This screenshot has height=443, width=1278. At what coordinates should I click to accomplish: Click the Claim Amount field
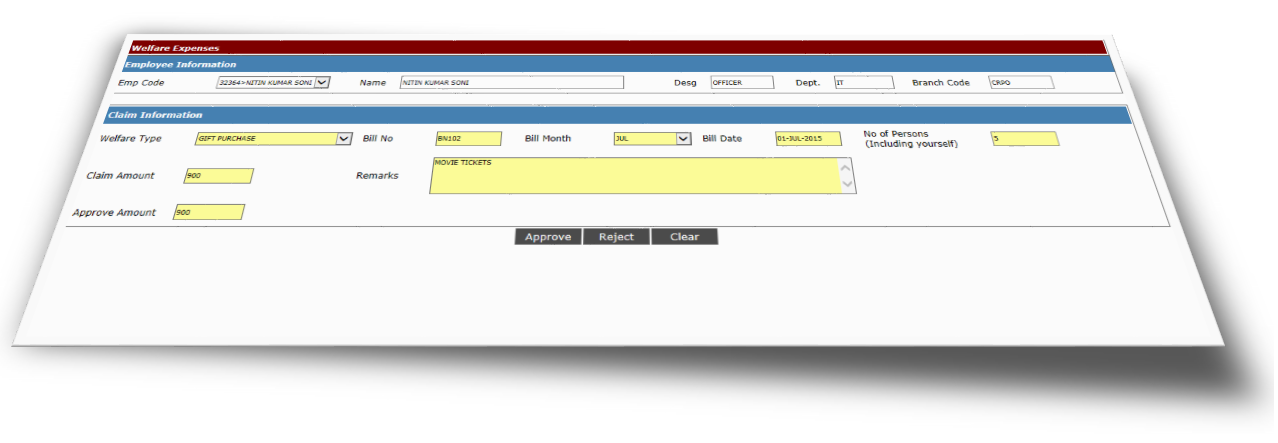tap(218, 176)
